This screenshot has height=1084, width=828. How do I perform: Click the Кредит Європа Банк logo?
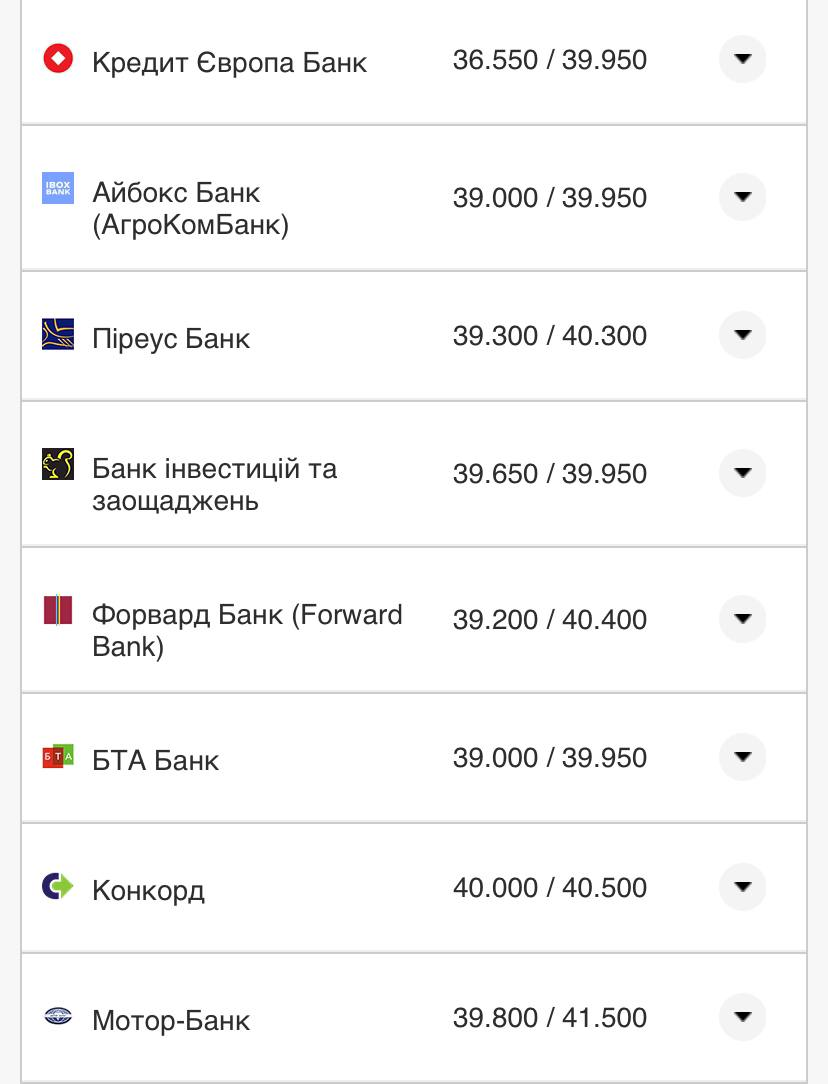point(58,60)
